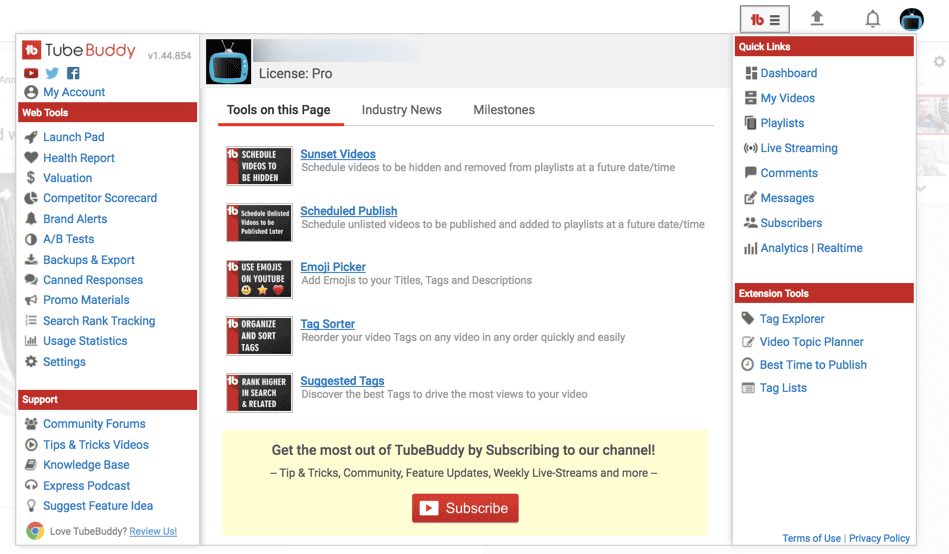Viewport: 949px width, 554px height.
Task: Click the Rank Higher In Search thumbnail
Action: 259,392
